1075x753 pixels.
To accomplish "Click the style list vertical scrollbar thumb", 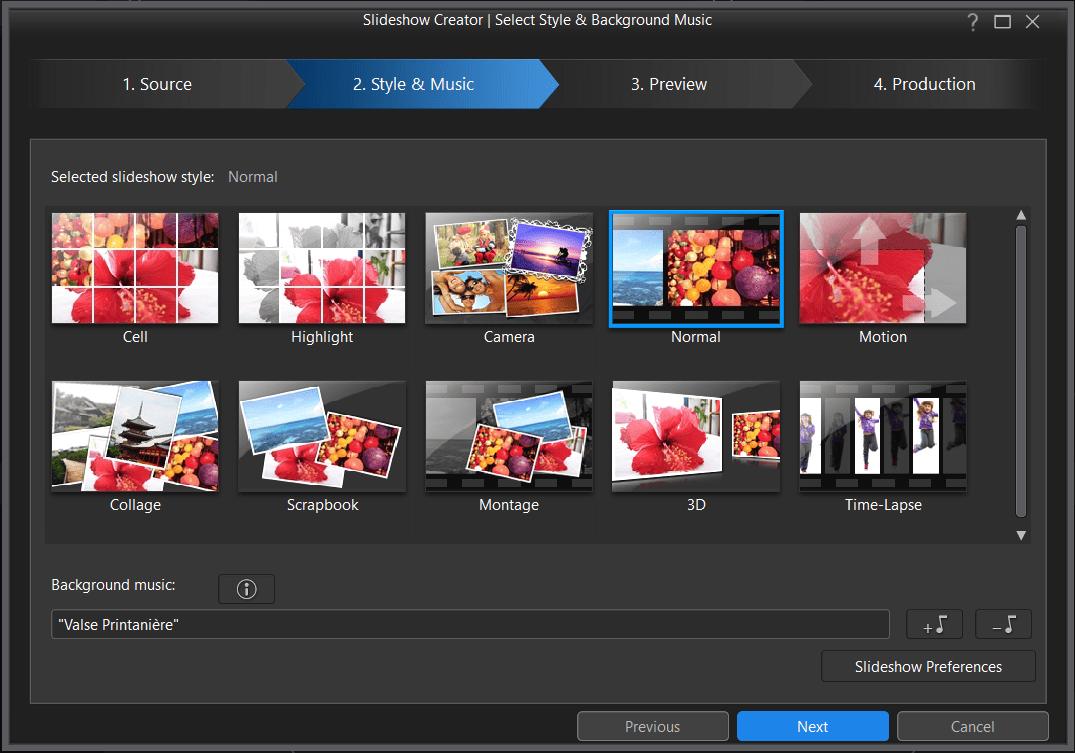I will click(x=1021, y=371).
